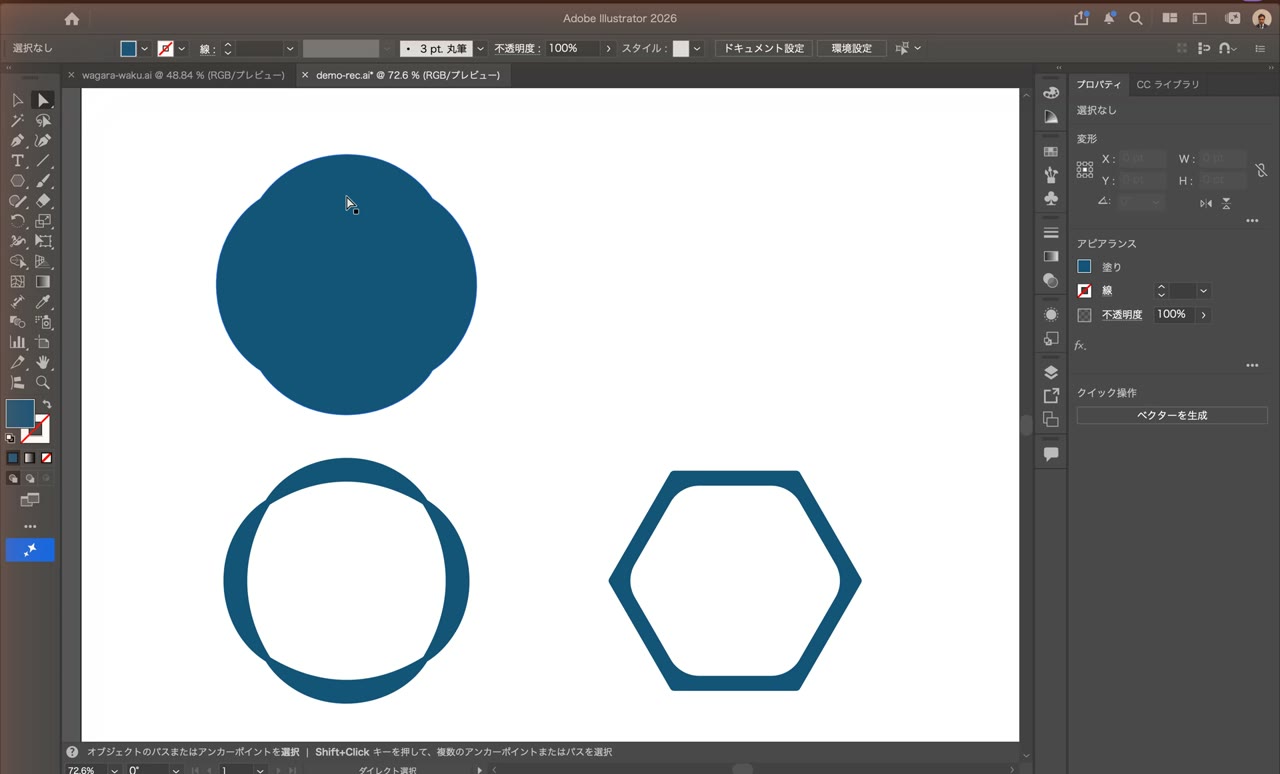Open the Gradient tool in toolbar
Viewport: 1280px width, 774px height.
pos(43,282)
